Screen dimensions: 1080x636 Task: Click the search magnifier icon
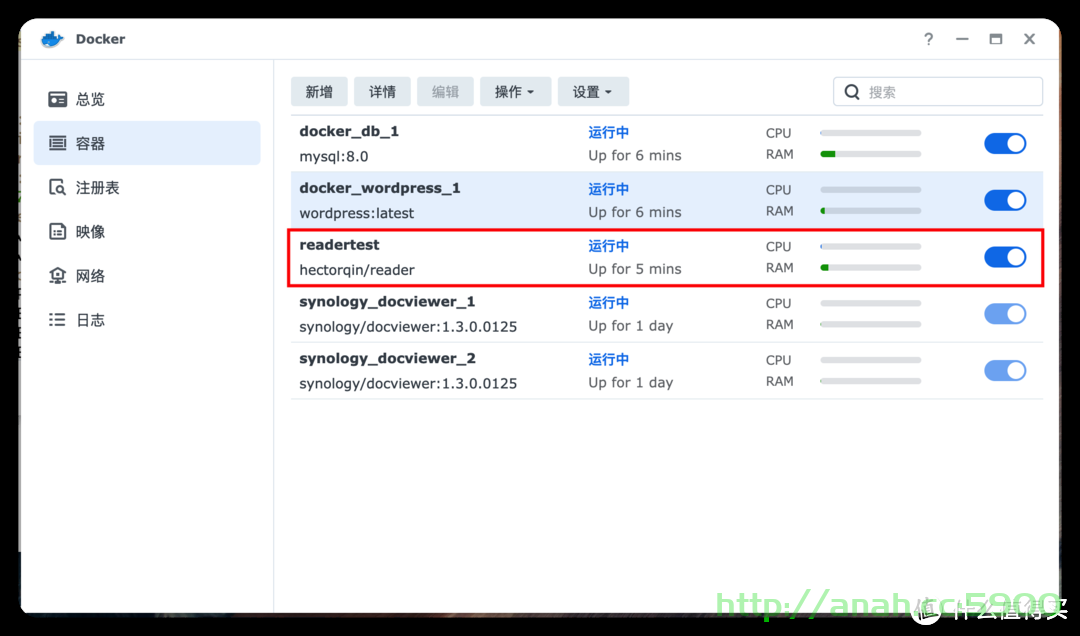tap(852, 92)
